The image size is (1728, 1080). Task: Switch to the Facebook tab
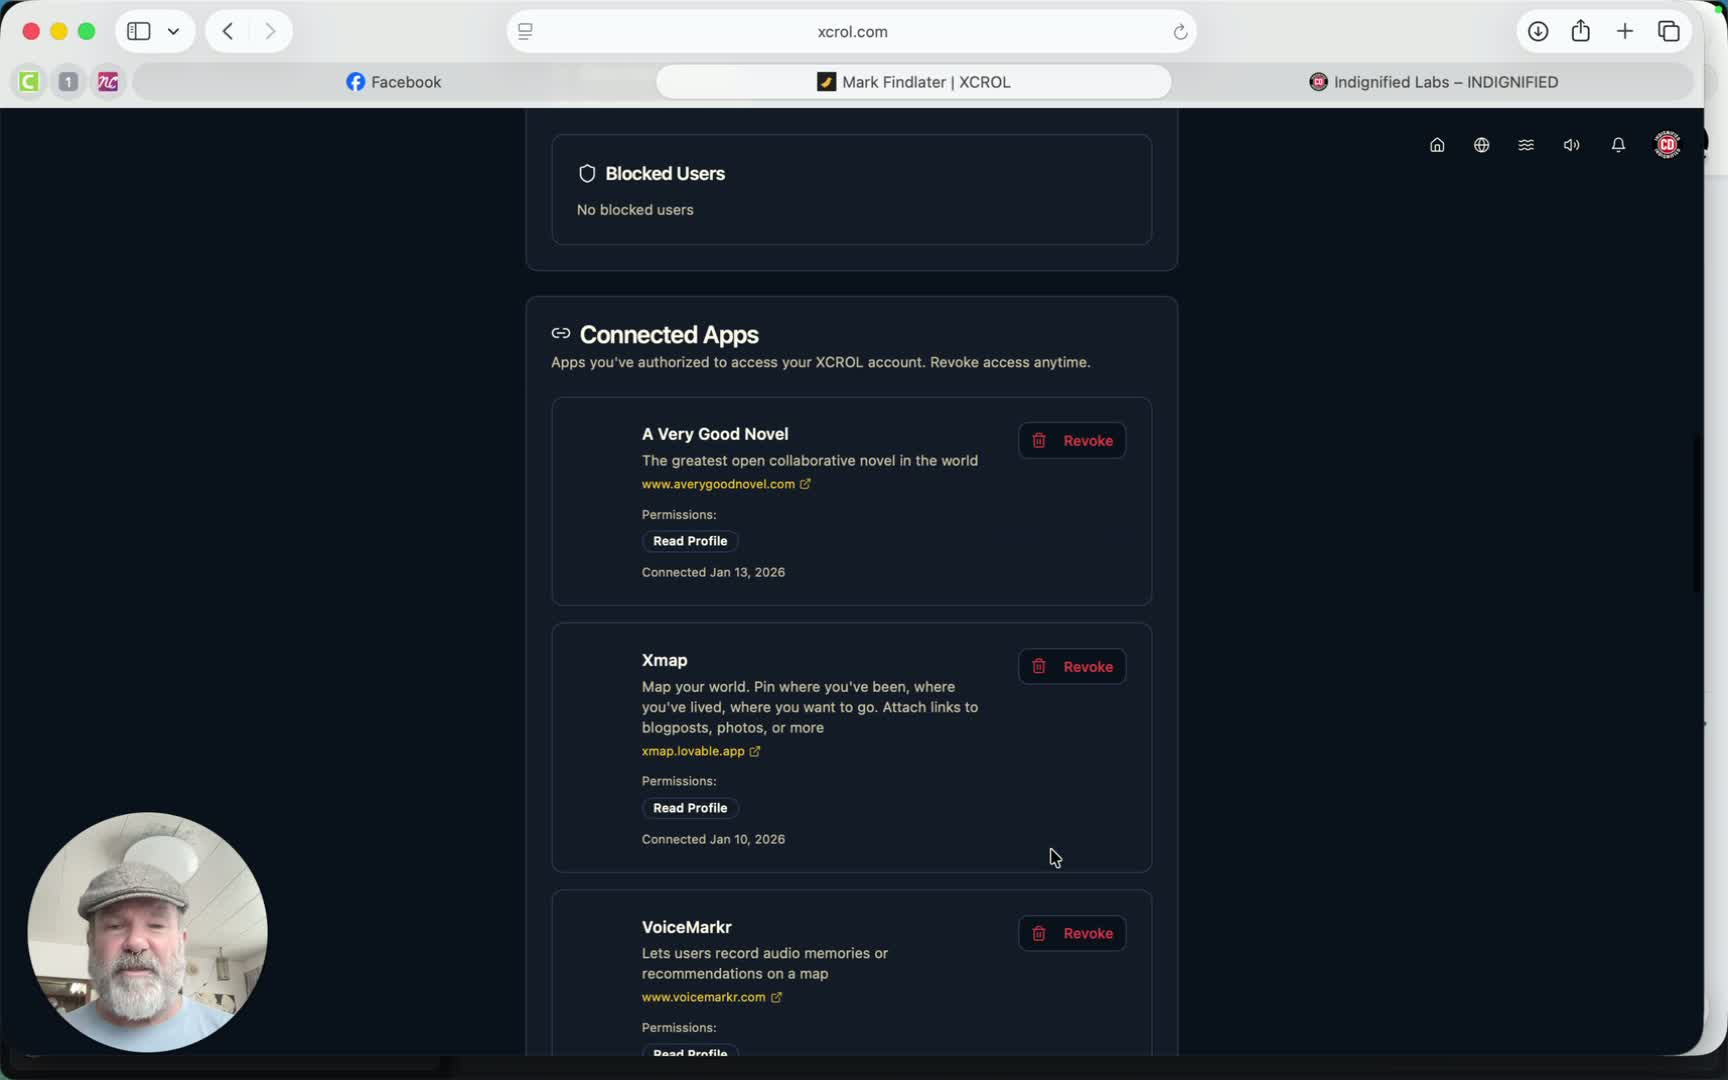tap(393, 82)
